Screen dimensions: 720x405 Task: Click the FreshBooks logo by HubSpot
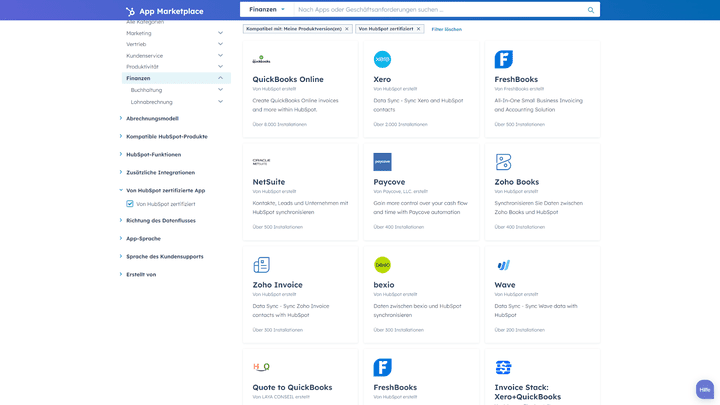(x=382, y=367)
